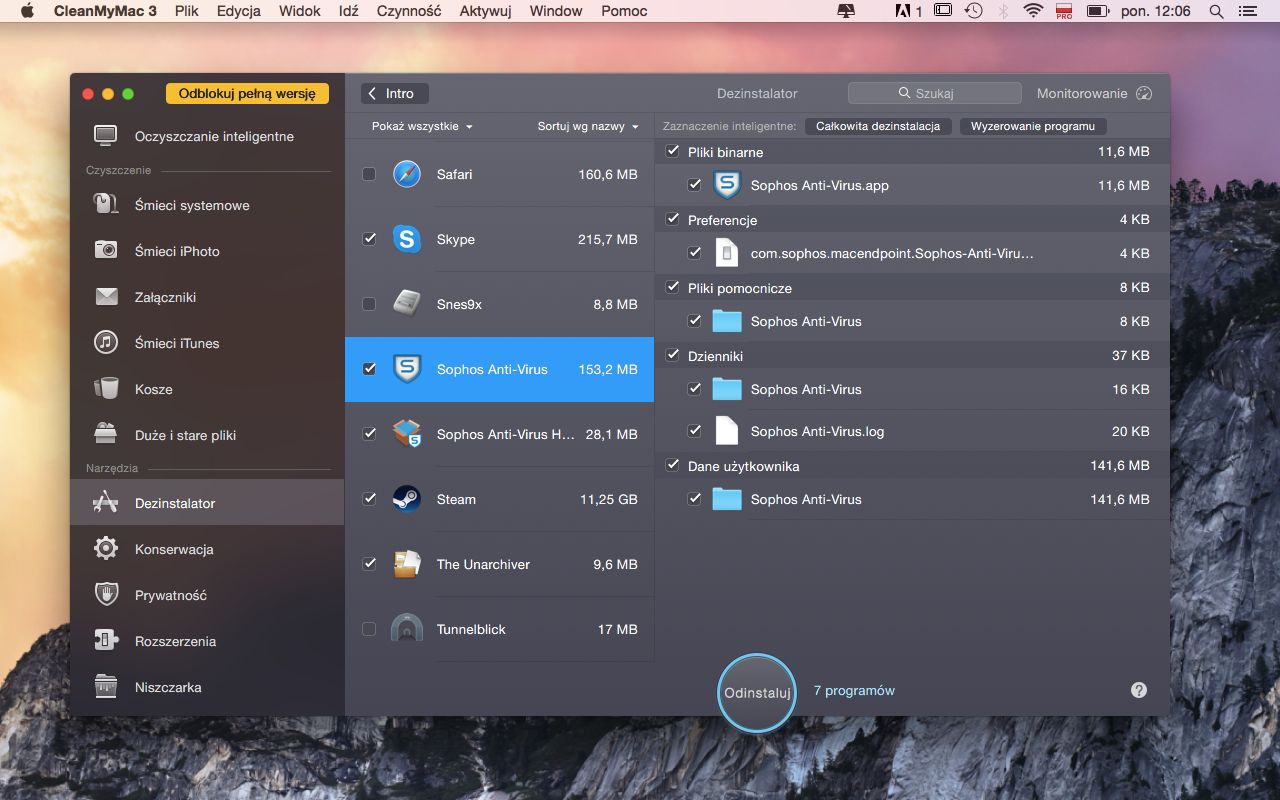Click The Unarchiver app icon
This screenshot has width=1280, height=800.
point(407,564)
